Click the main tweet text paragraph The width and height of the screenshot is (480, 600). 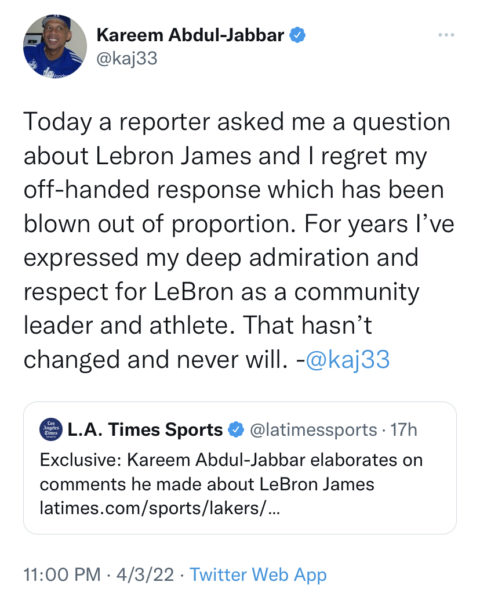point(239,241)
